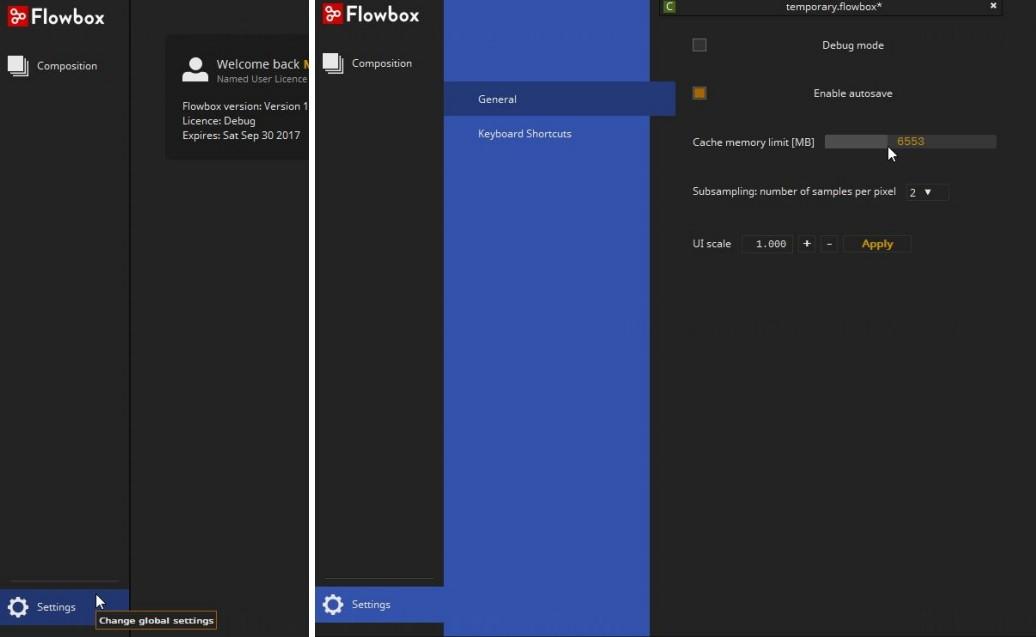Enable the Debug mode checkbox
Screen dimensions: 1036x637
(699, 45)
